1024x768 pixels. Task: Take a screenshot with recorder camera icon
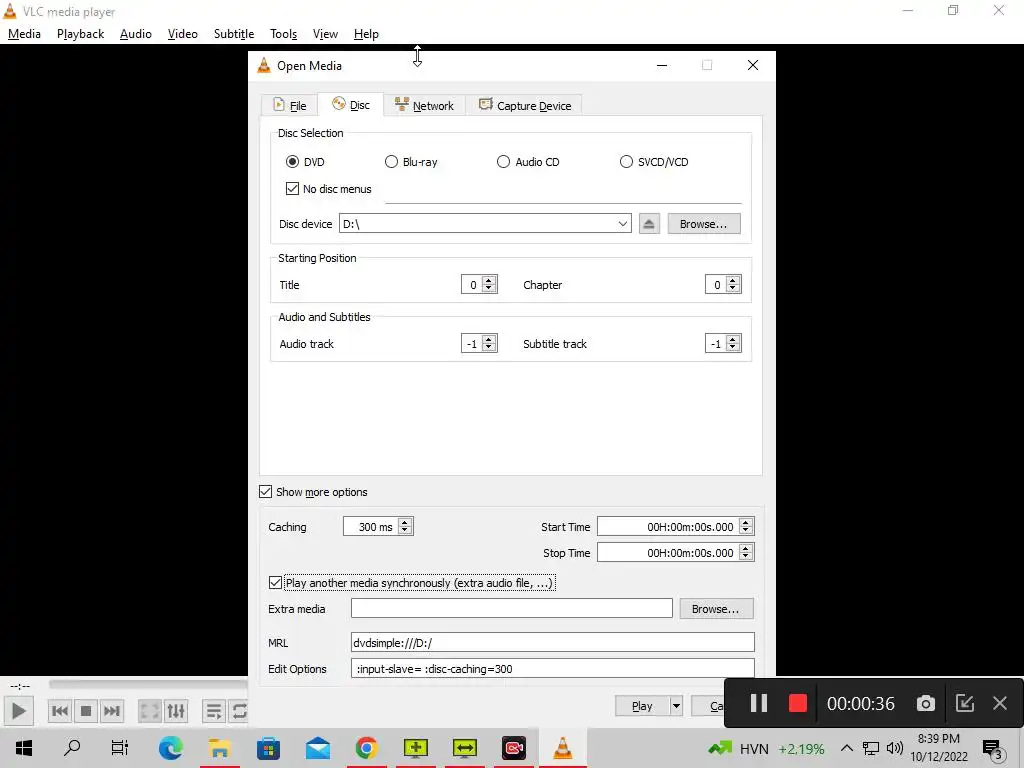pos(925,703)
